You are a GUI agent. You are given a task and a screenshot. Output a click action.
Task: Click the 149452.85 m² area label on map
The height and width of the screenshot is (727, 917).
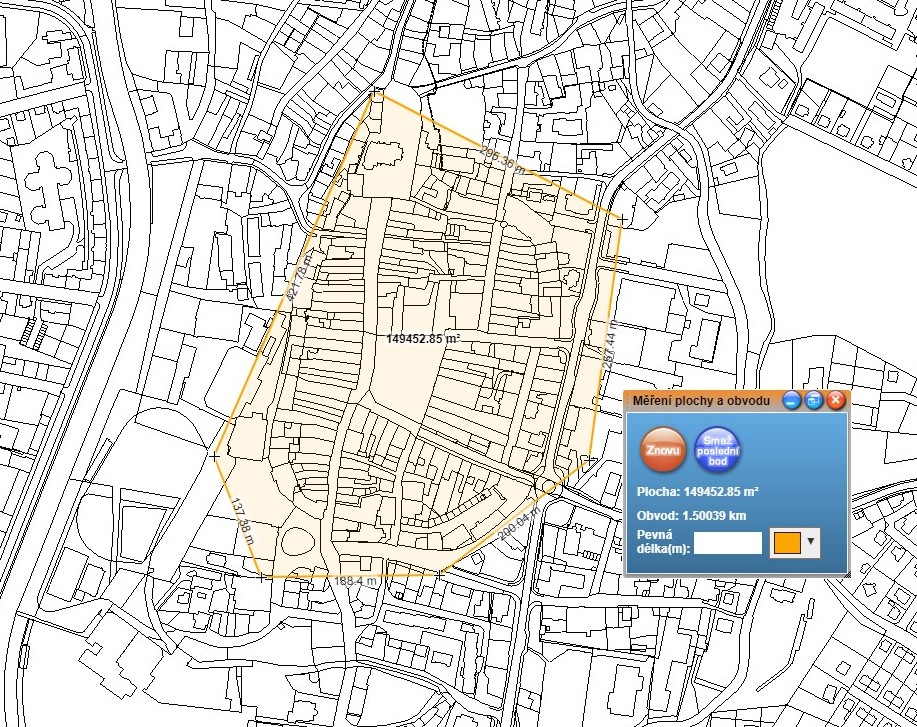pos(423,339)
